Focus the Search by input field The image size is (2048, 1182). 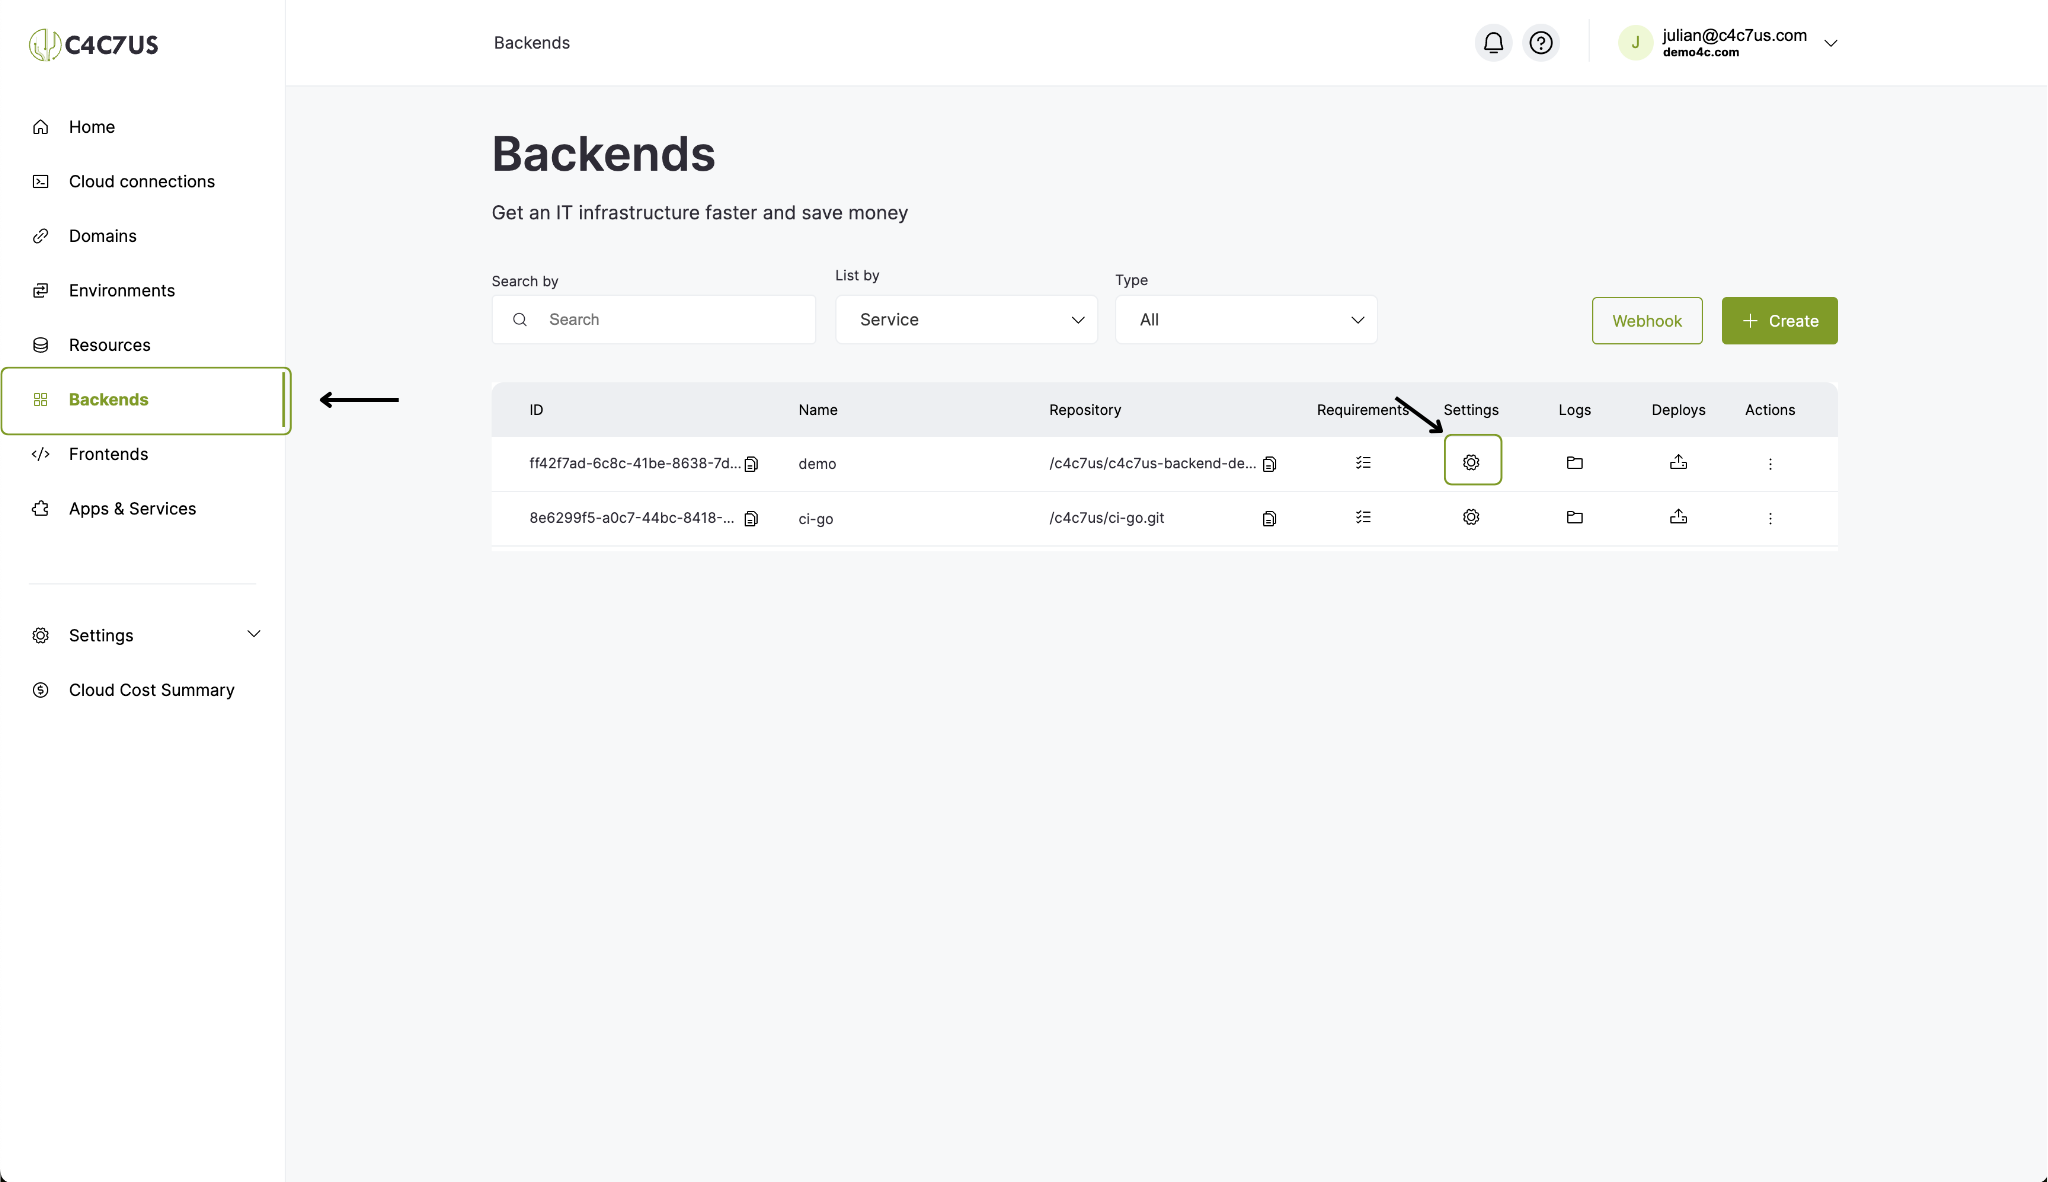(x=653, y=320)
